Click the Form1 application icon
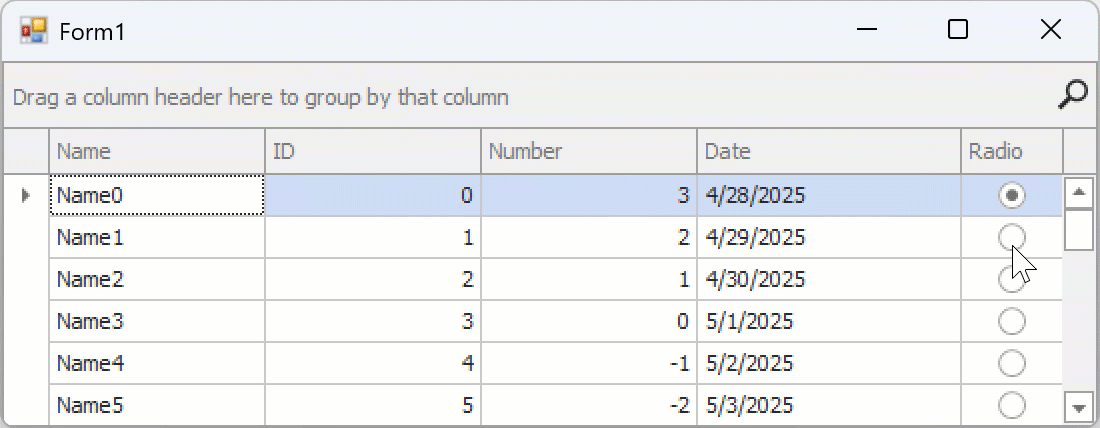The image size is (1100, 428). click(34, 31)
